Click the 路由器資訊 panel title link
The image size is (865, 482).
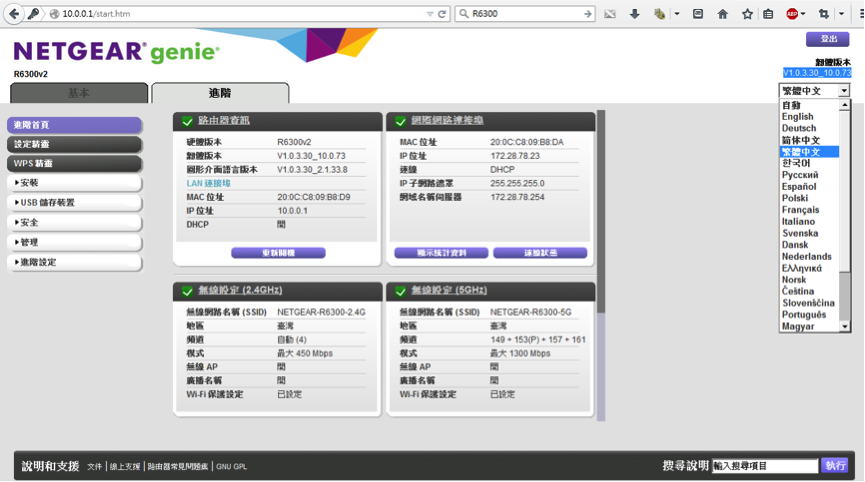[223, 120]
